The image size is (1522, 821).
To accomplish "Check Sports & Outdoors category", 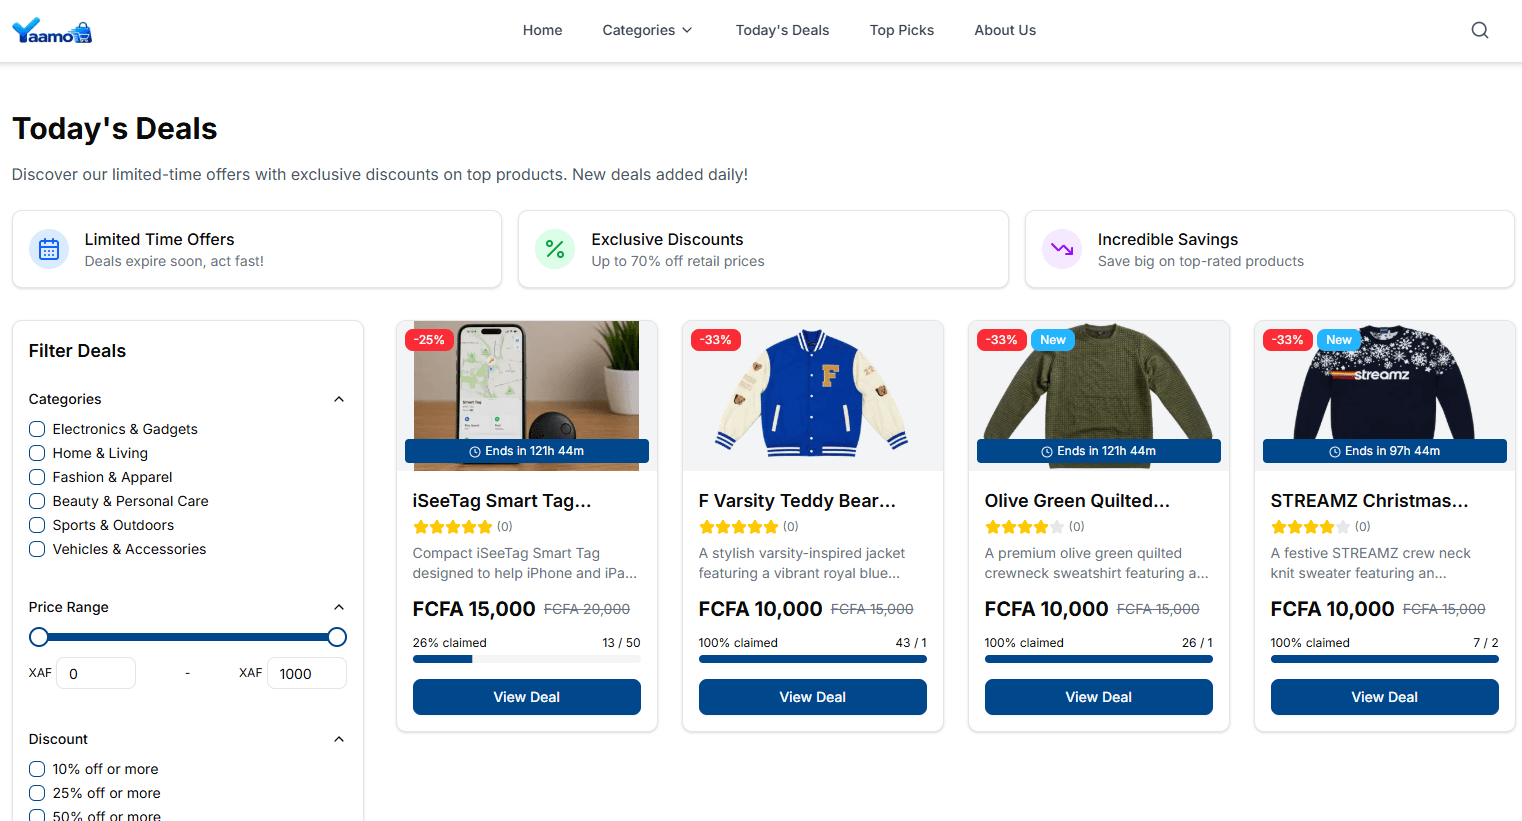I will (x=37, y=525).
